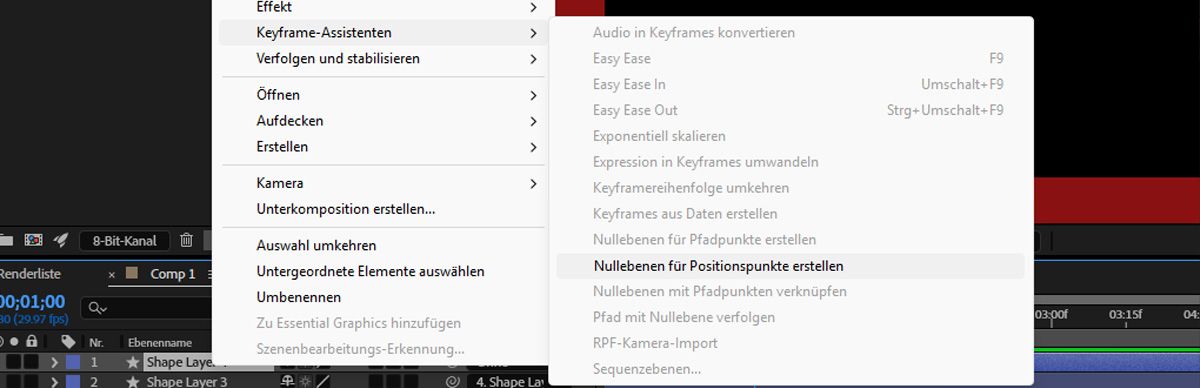
Task: Click parent pick whip of Shape Layer 3
Action: tap(453, 382)
